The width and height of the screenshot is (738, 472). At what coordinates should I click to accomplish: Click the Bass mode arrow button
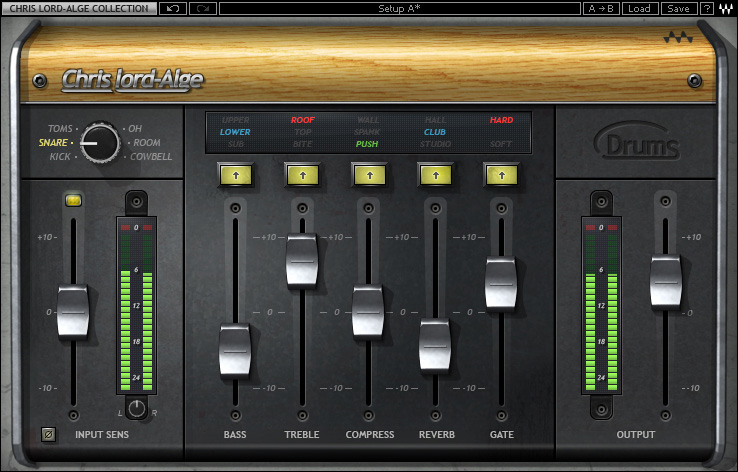pyautogui.click(x=236, y=176)
